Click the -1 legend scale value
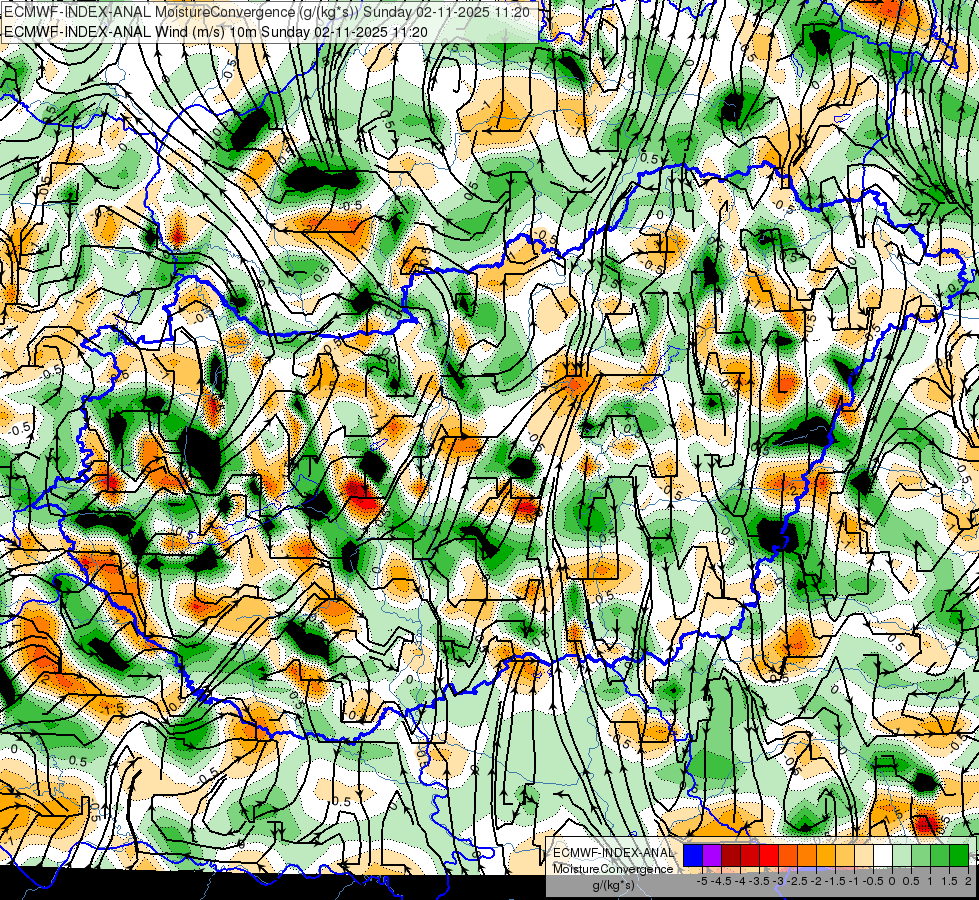Image resolution: width=979 pixels, height=900 pixels. (x=855, y=881)
